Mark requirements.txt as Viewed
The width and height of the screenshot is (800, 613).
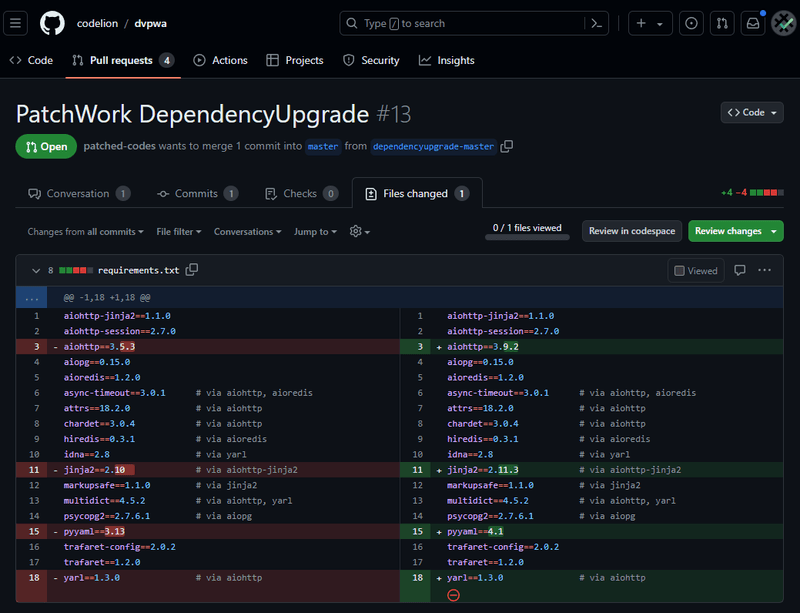696,271
